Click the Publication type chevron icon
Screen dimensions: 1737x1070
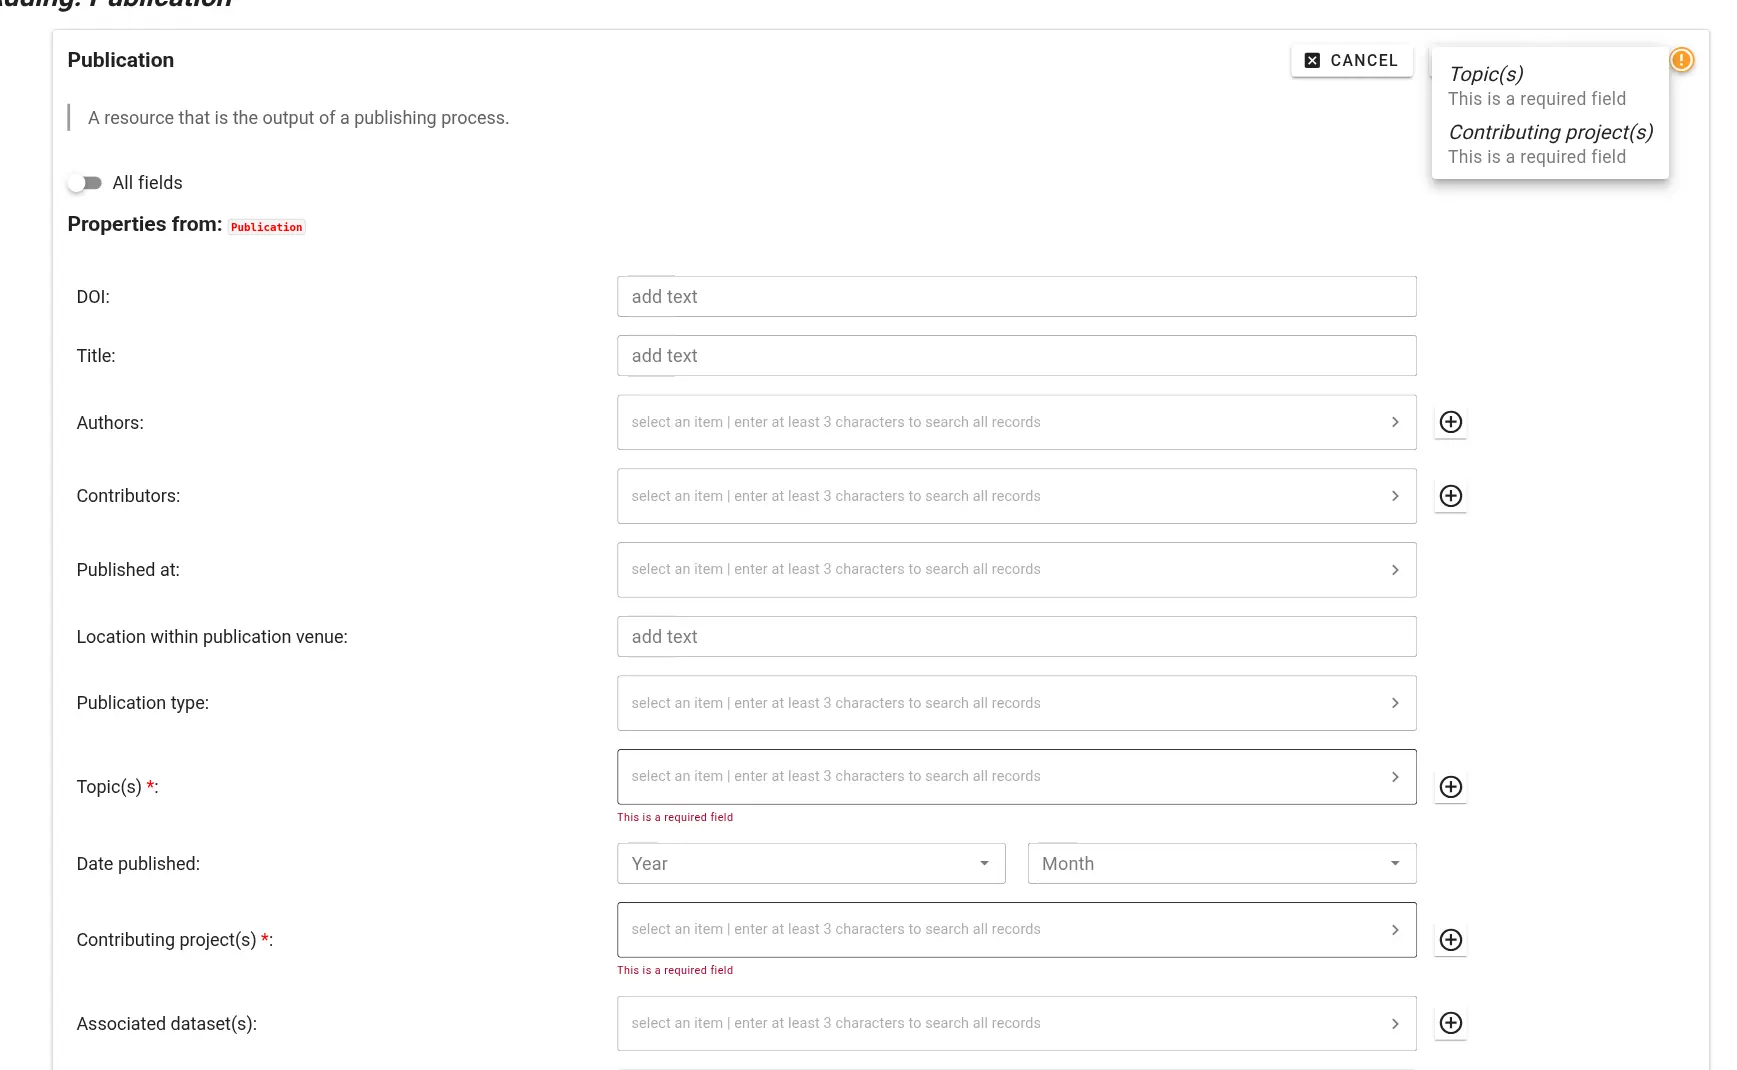(1395, 703)
